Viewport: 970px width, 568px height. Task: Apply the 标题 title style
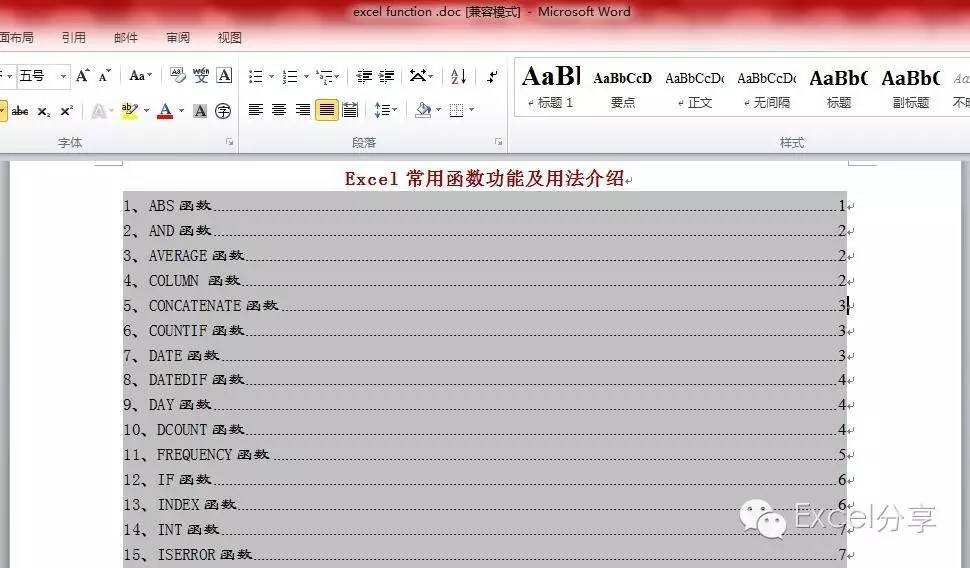pyautogui.click(x=839, y=87)
